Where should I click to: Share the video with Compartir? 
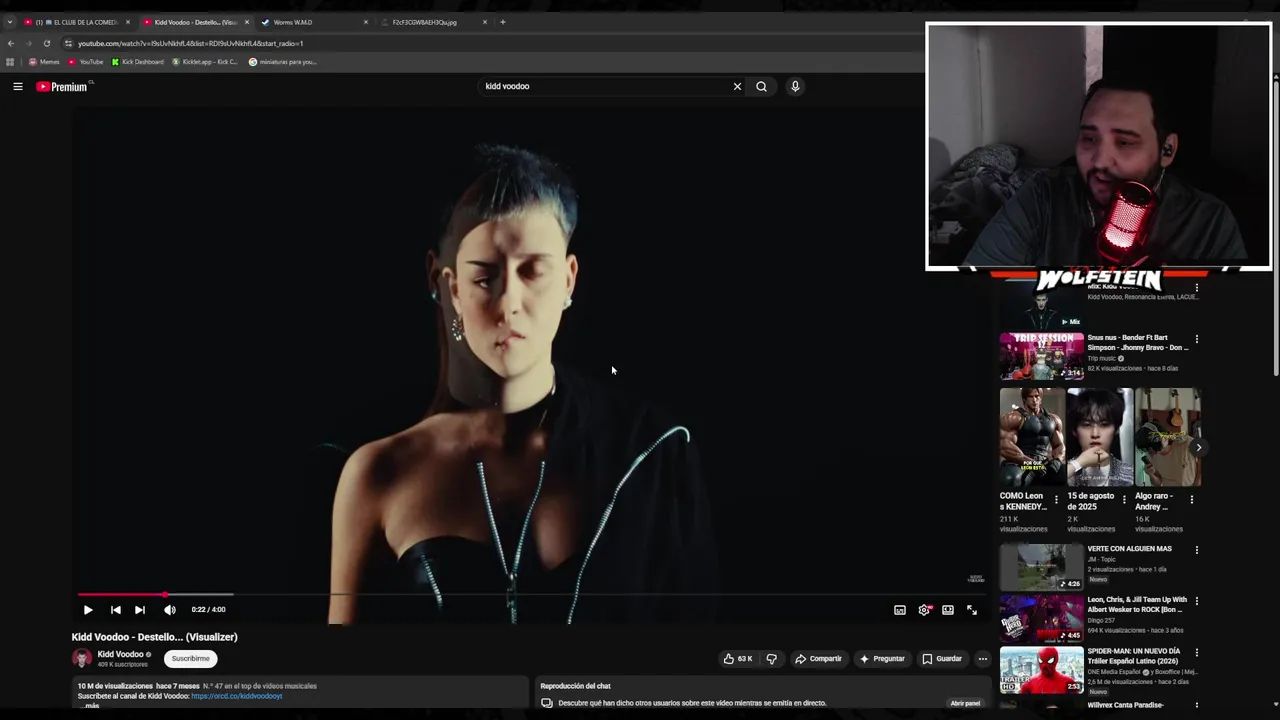819,659
